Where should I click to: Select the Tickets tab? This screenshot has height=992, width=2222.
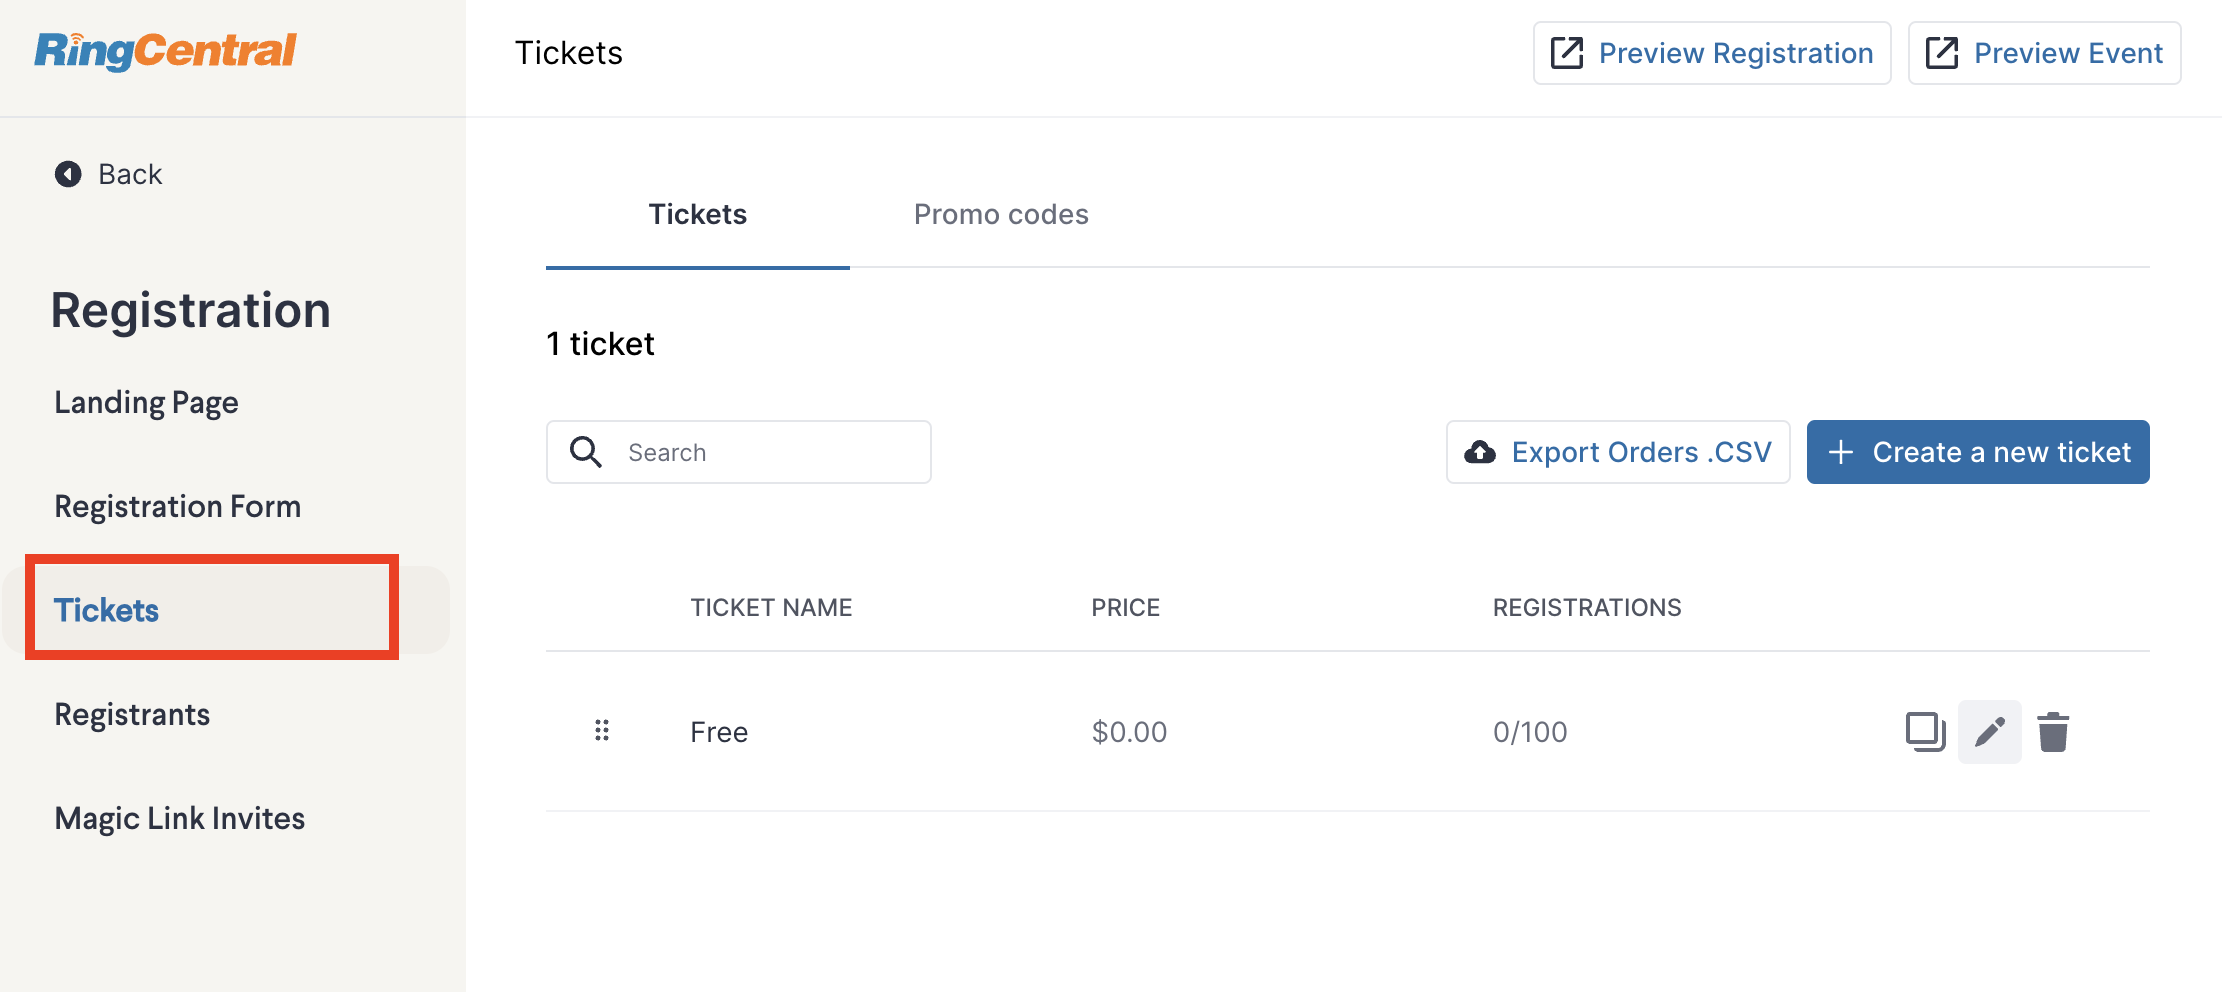click(x=697, y=214)
